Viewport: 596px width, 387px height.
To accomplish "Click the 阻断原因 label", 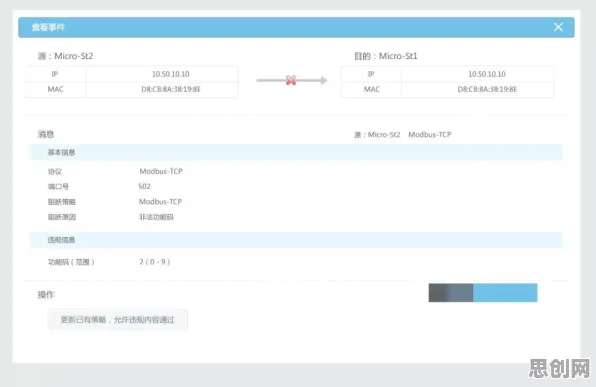I will (x=62, y=217).
